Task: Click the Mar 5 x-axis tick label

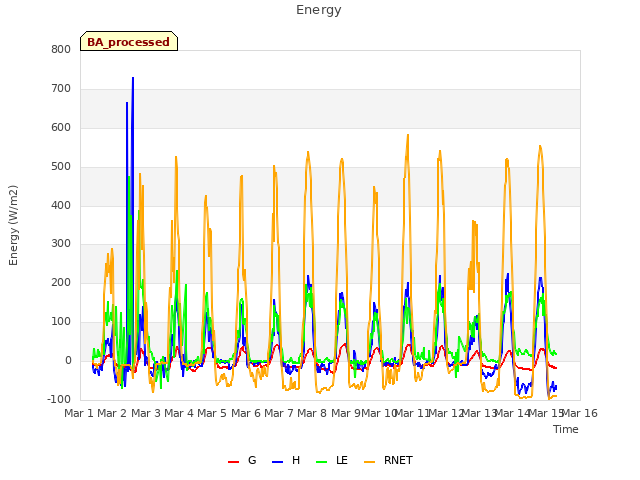Action: click(x=212, y=413)
